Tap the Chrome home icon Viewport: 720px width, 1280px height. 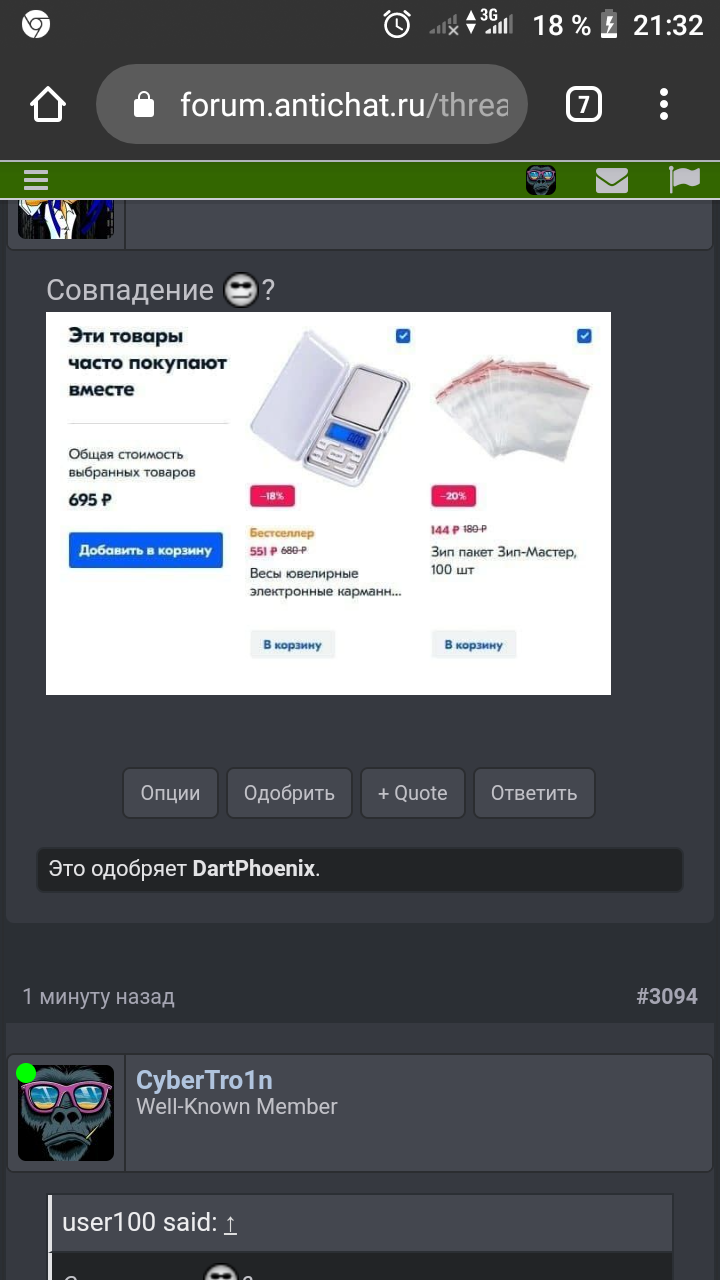pos(48,104)
